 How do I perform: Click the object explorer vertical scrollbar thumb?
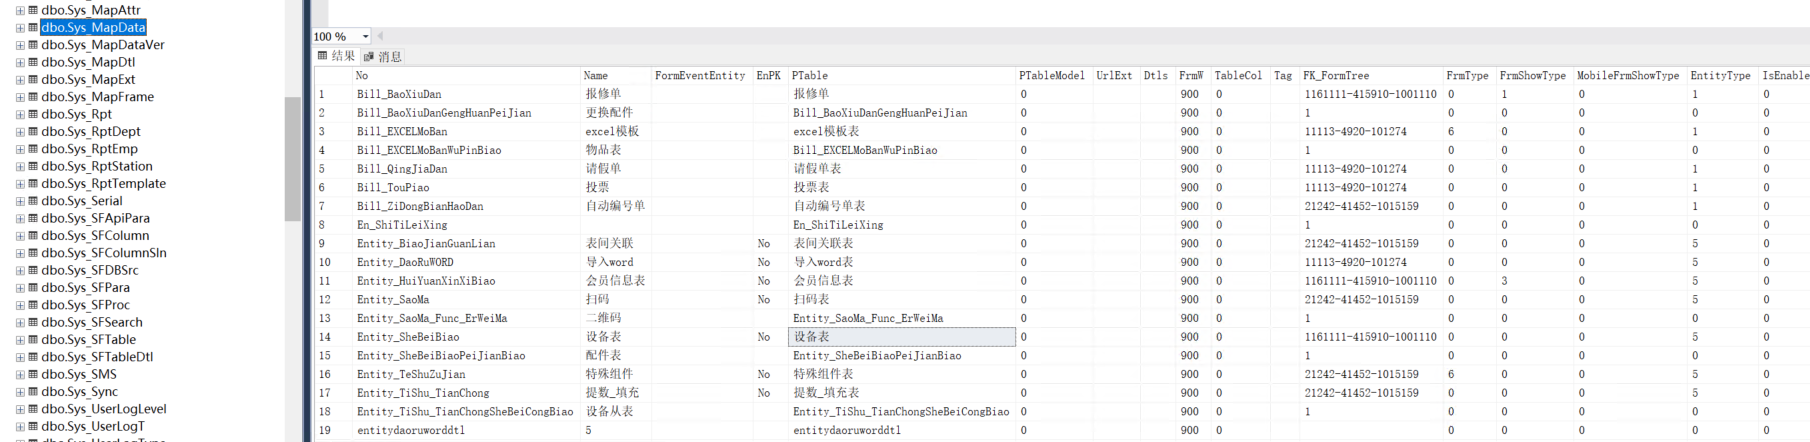coord(292,159)
